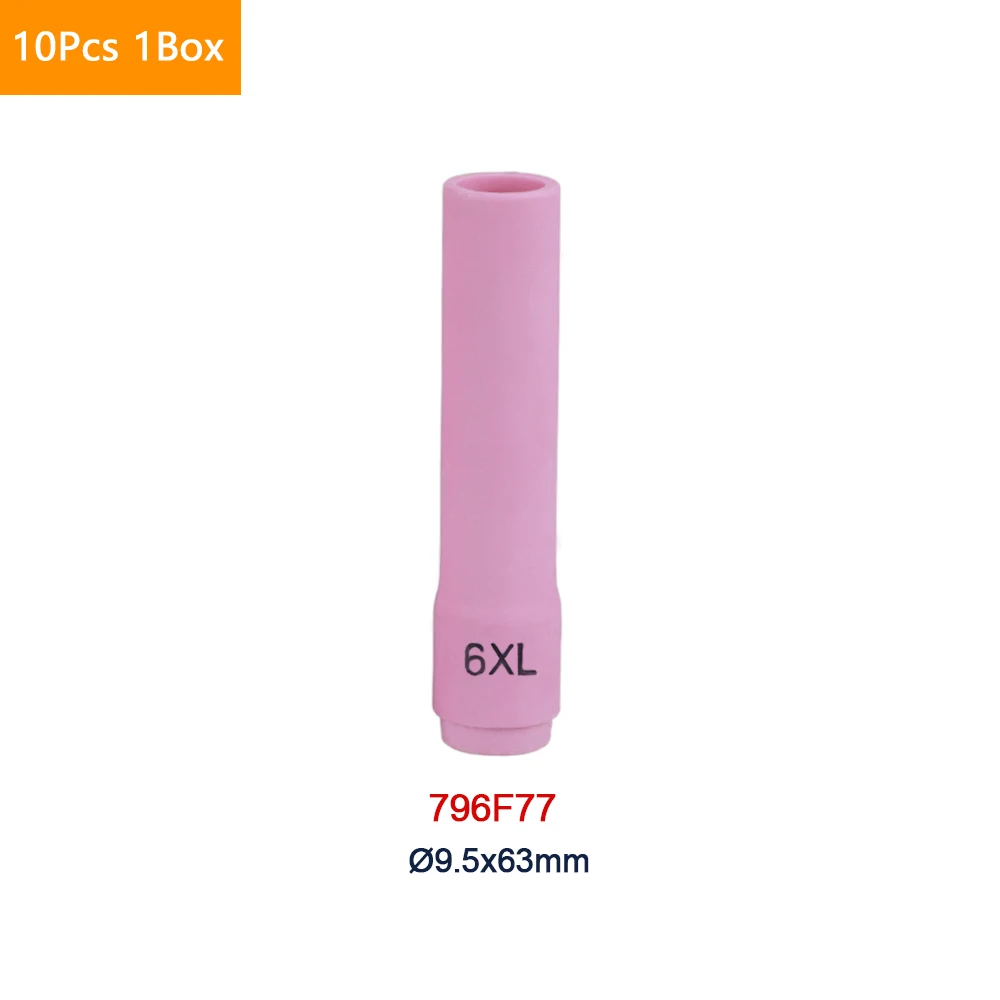Click the digit 6 printed on the nozzle
The height and width of the screenshot is (1000, 1000).
pos(475,659)
